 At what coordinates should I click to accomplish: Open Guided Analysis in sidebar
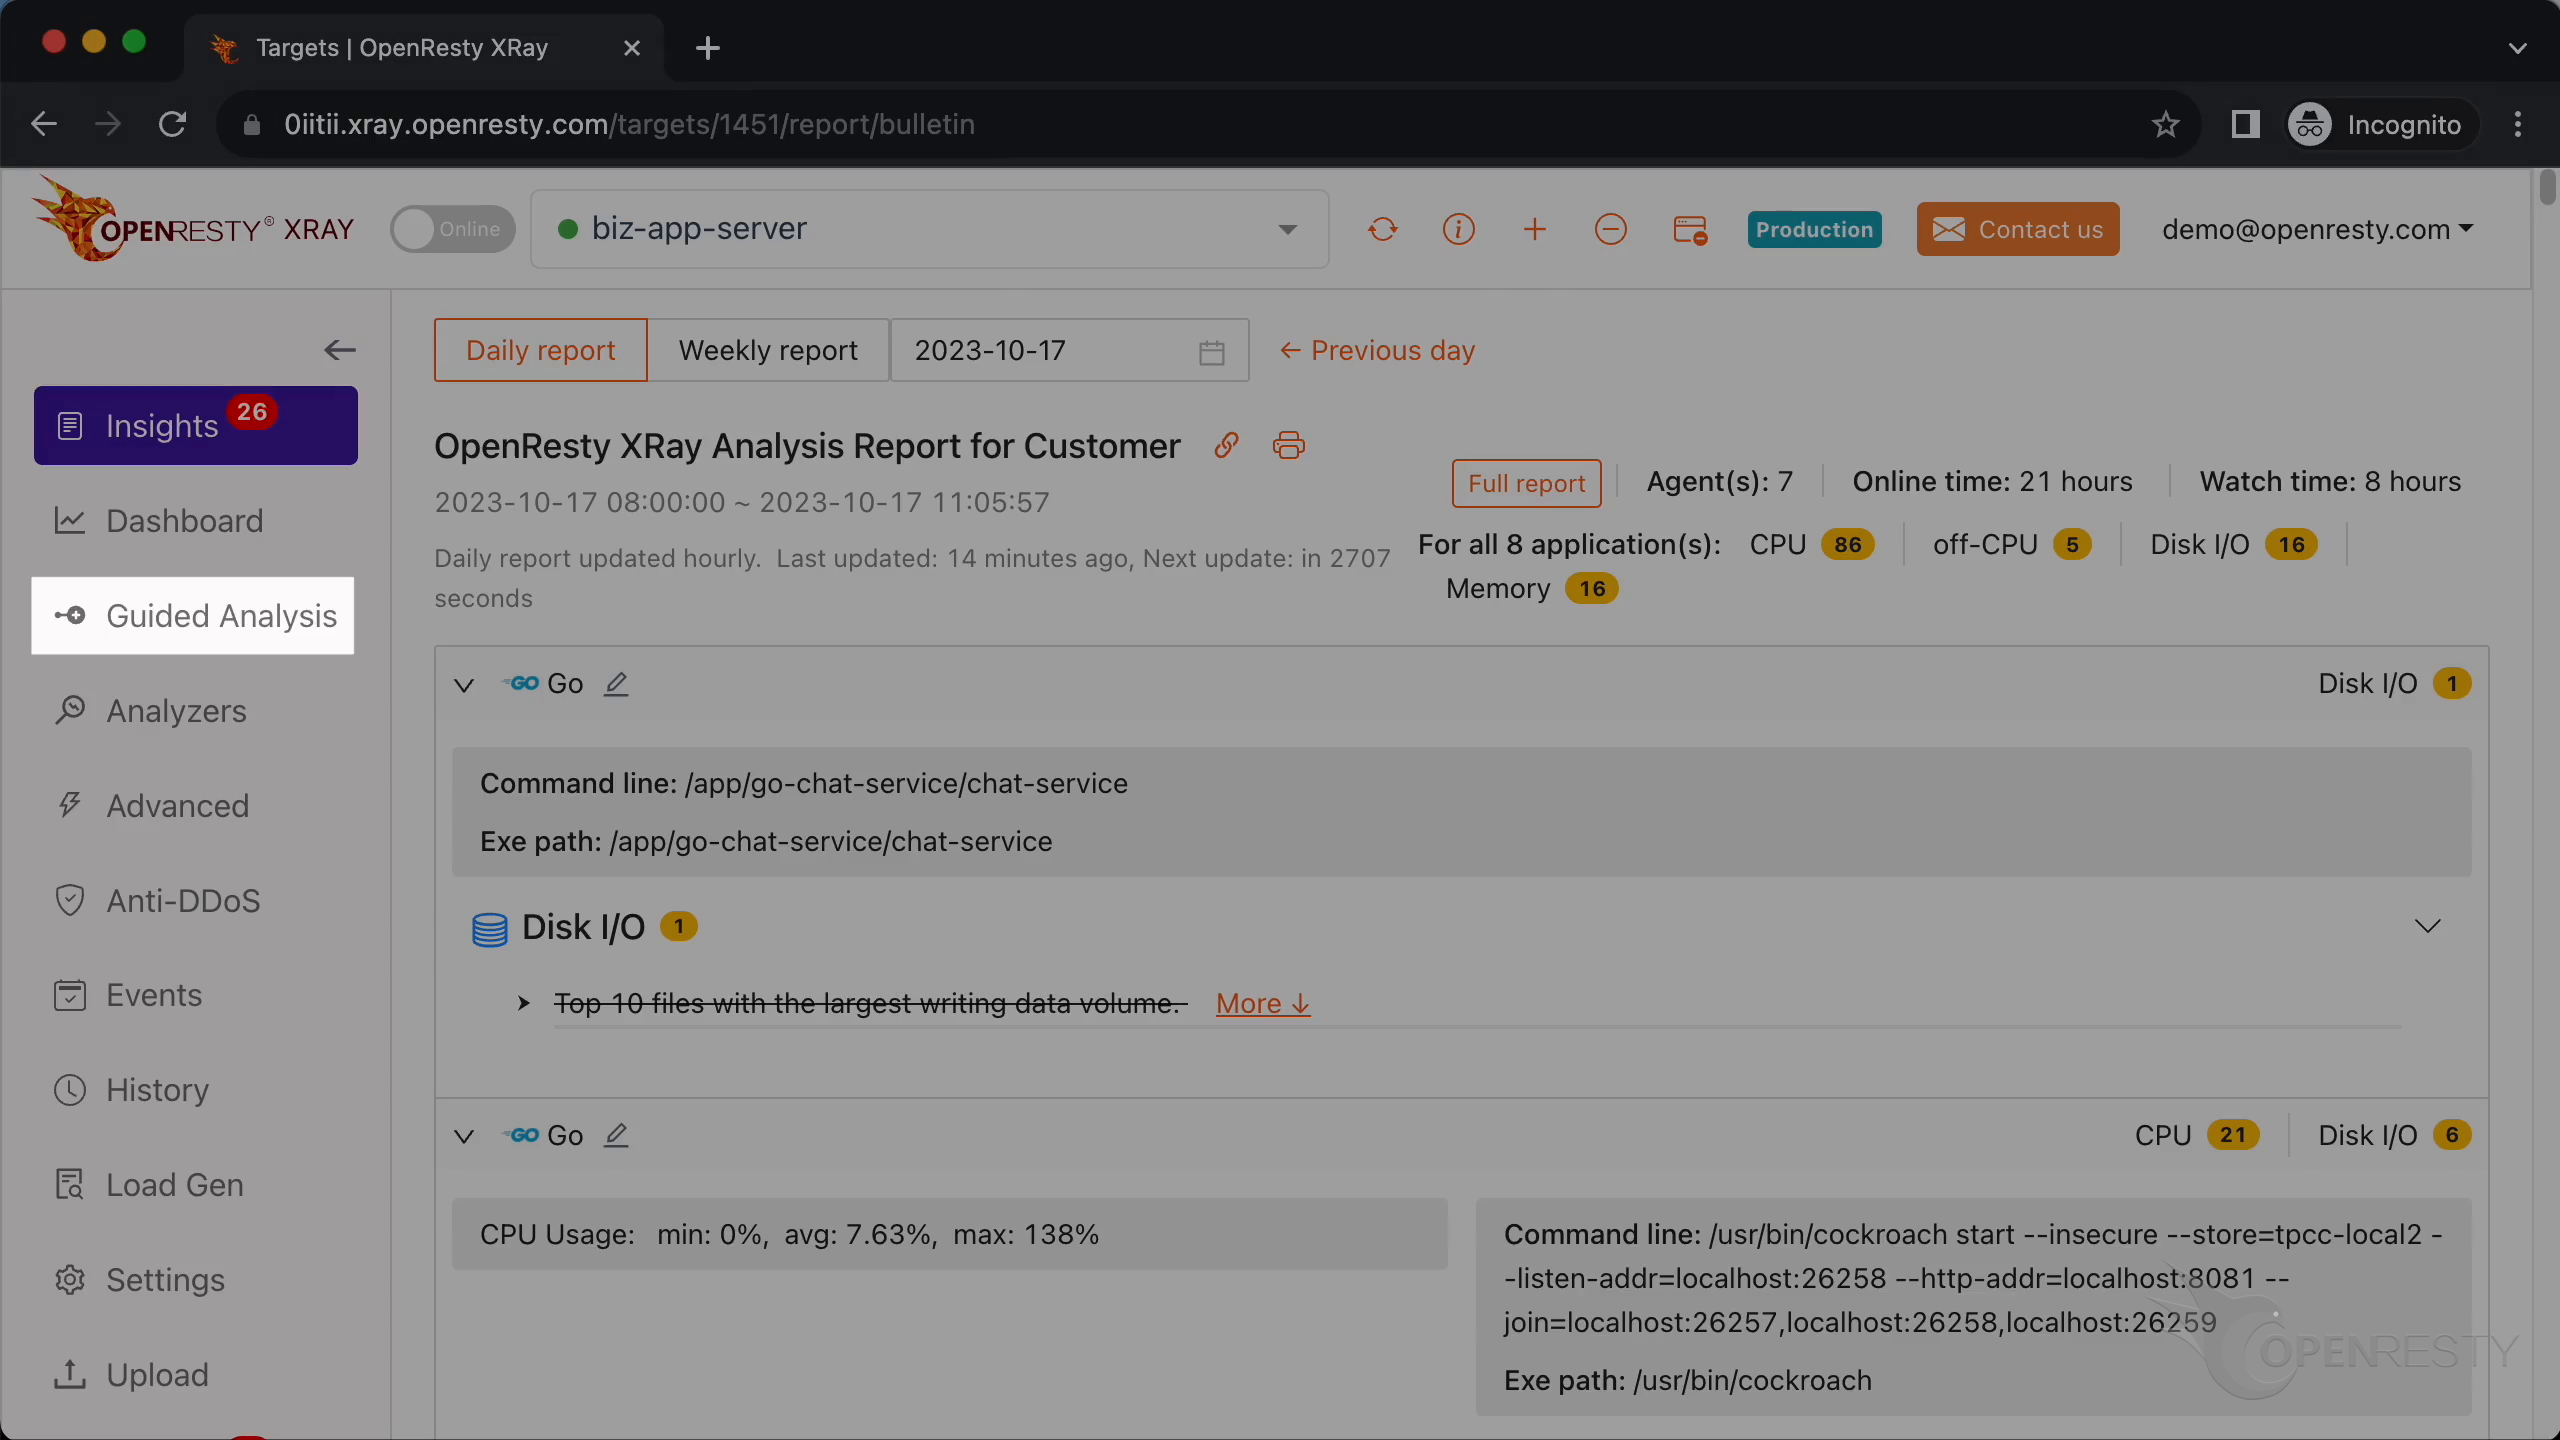click(193, 616)
